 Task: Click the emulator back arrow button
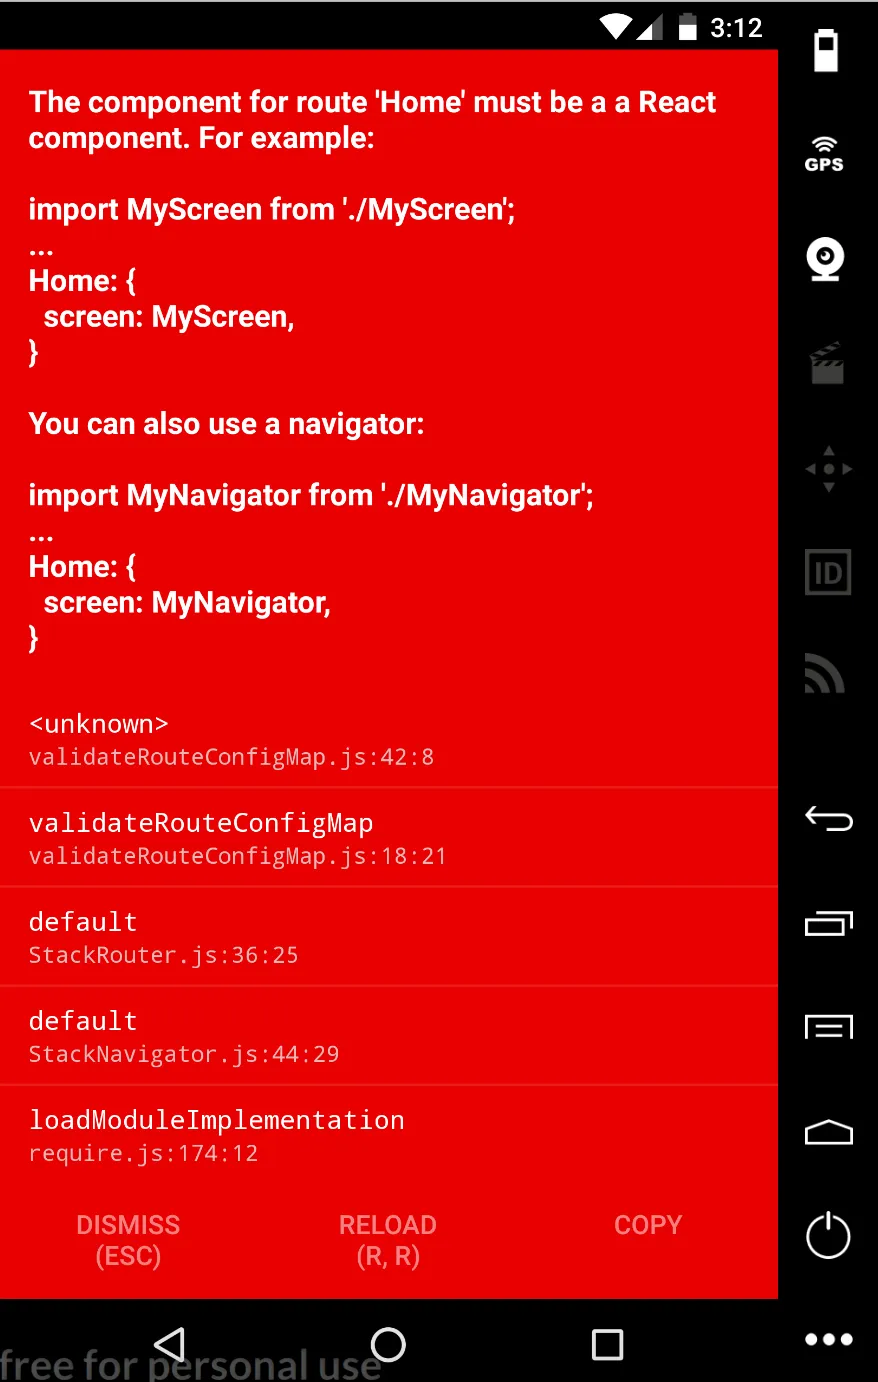coord(829,820)
